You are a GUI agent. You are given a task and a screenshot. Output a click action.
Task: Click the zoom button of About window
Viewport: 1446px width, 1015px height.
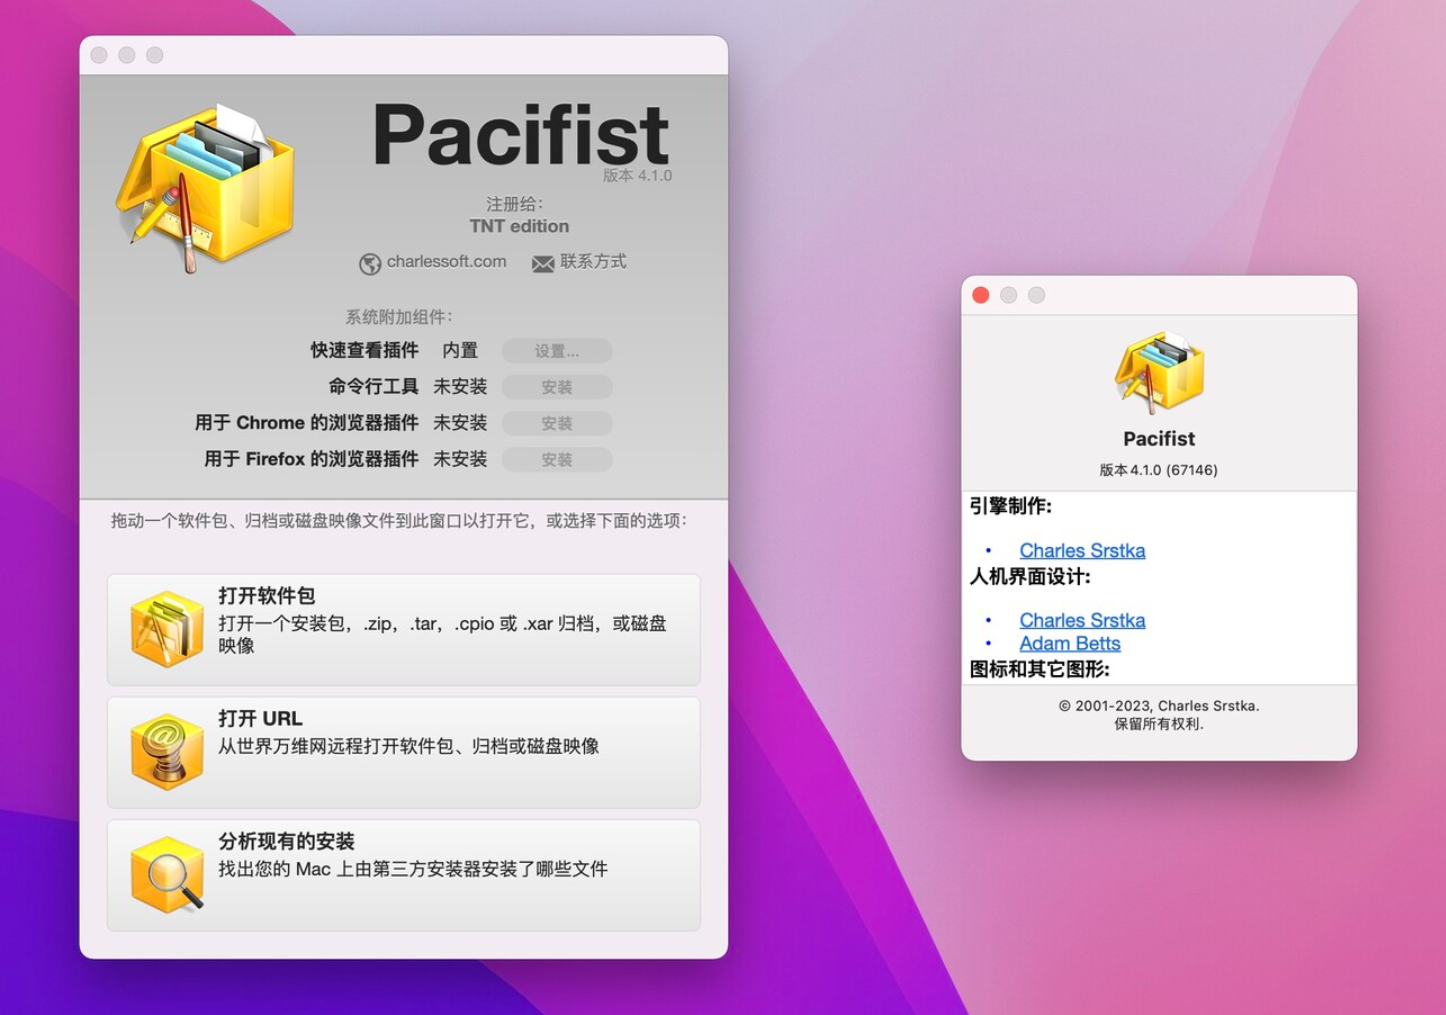(x=1037, y=295)
